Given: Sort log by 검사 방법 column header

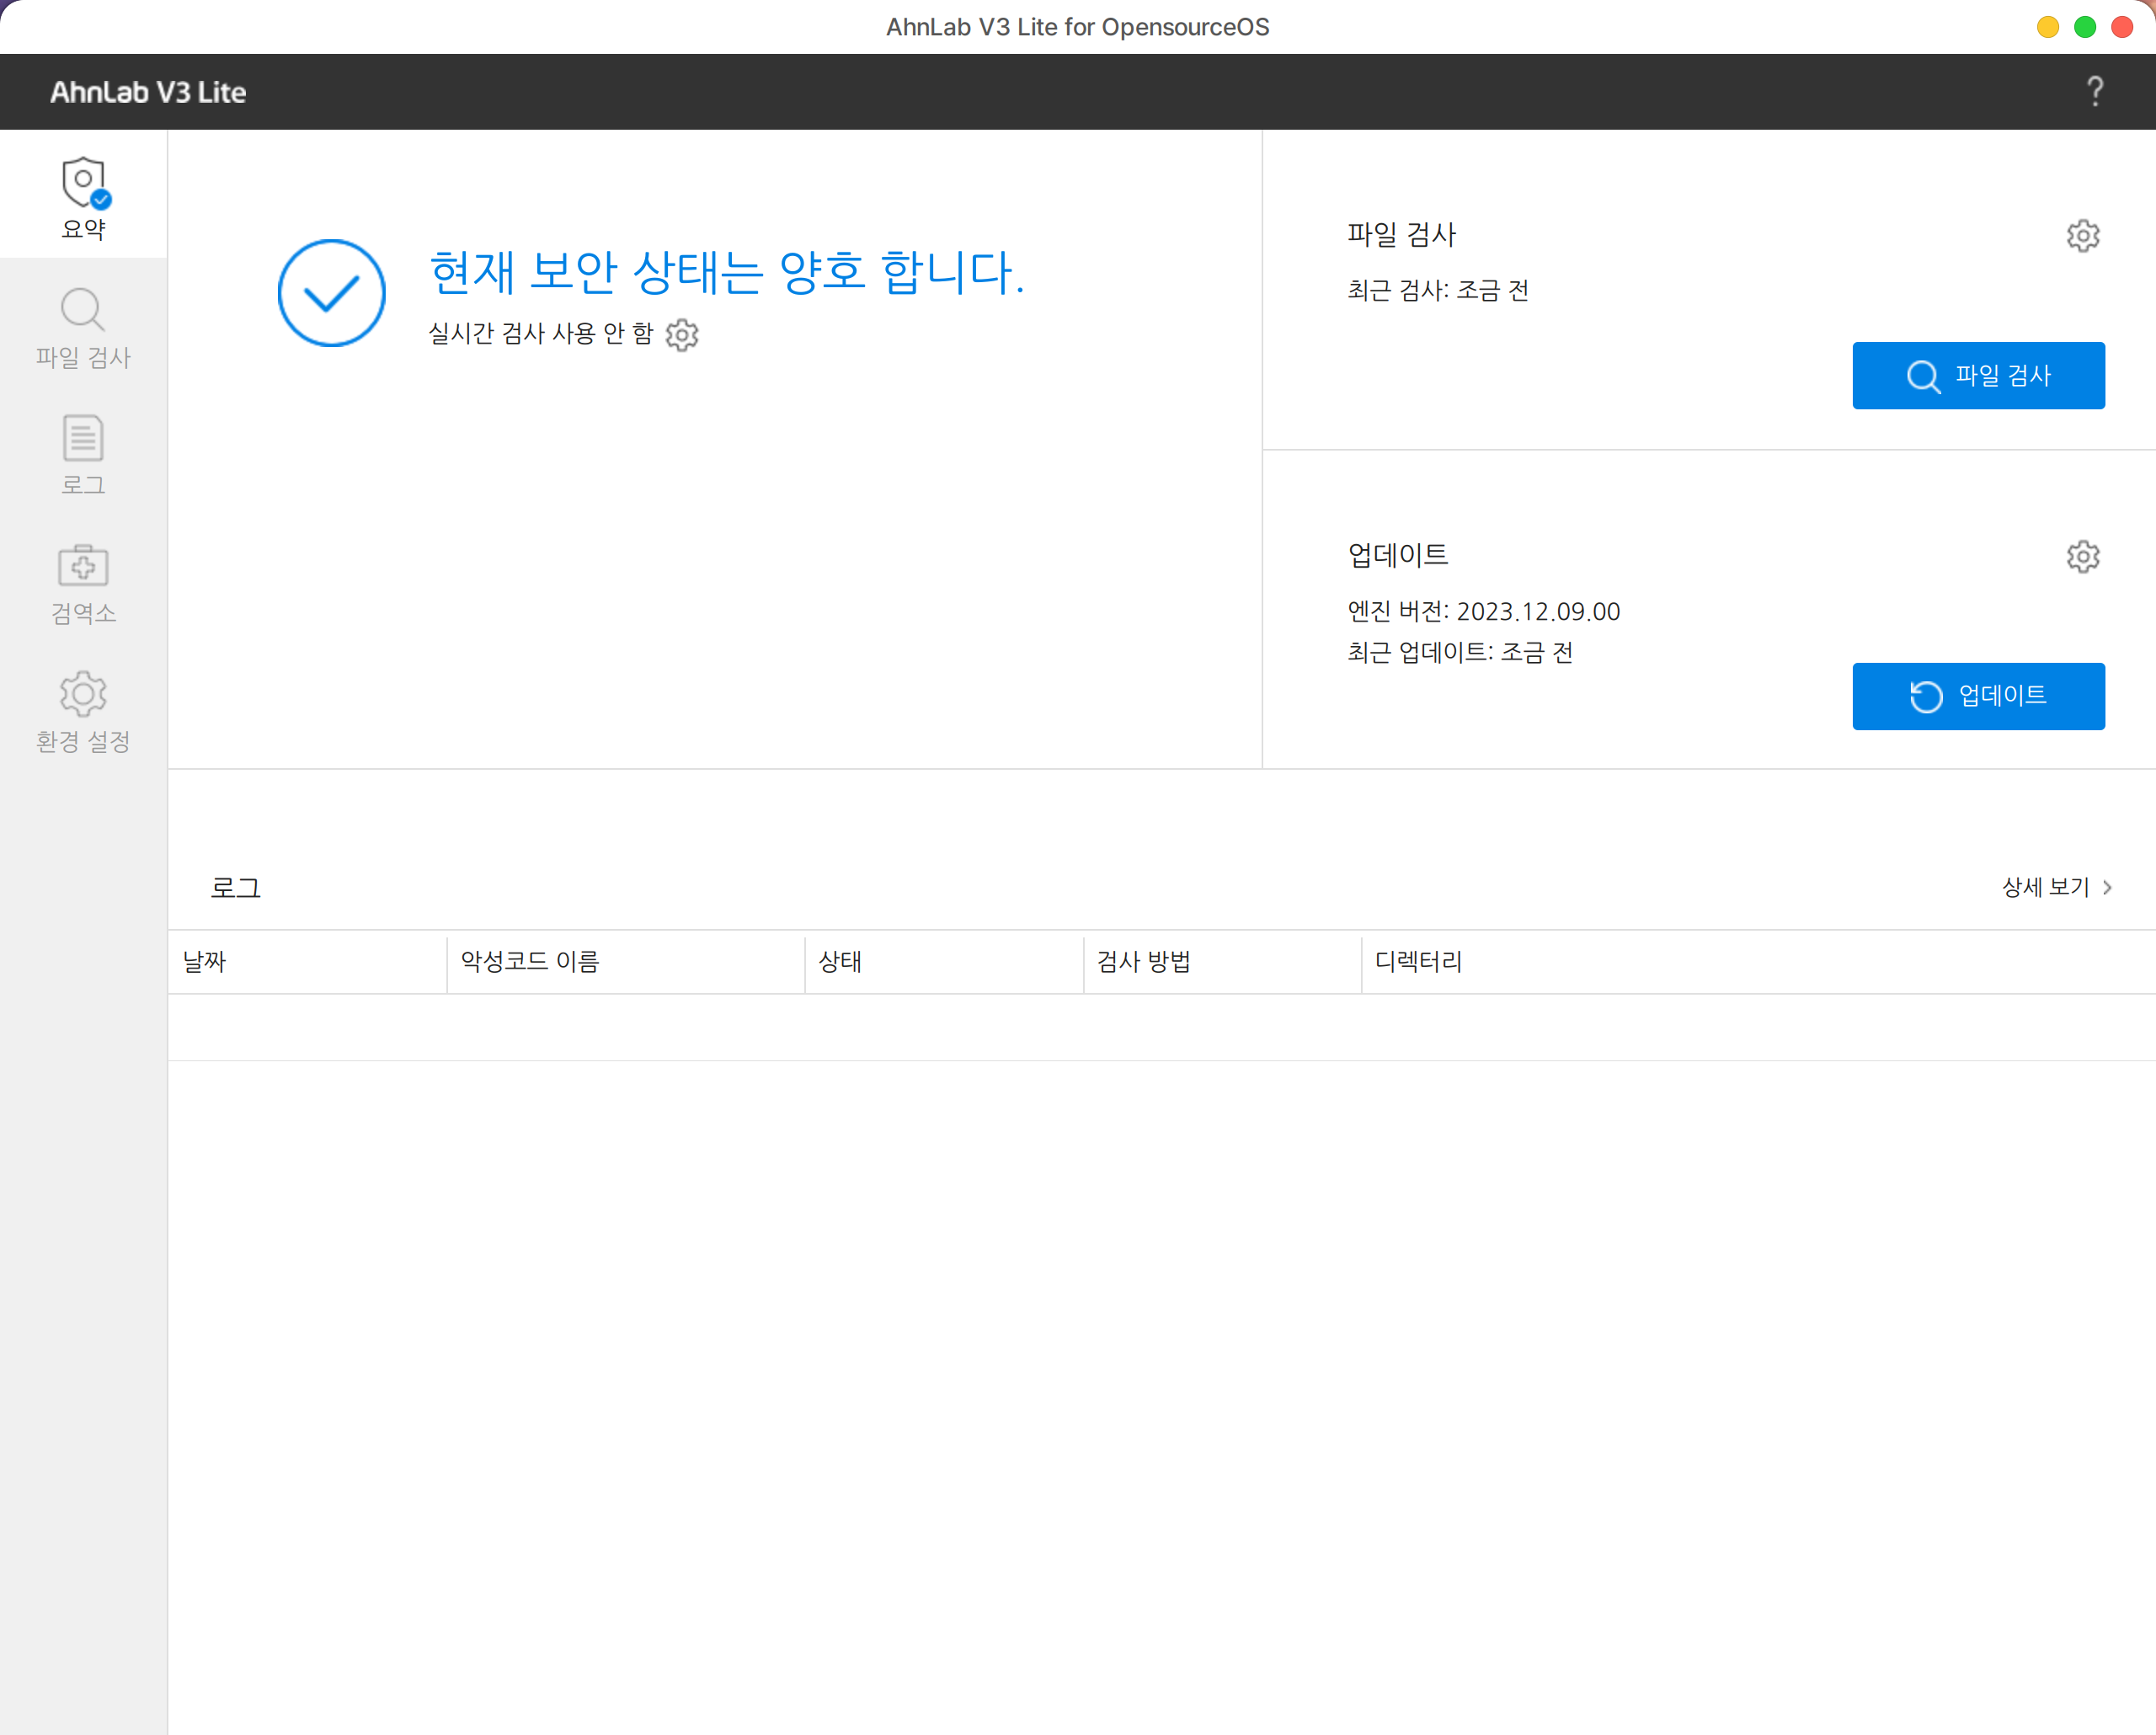Looking at the screenshot, I should point(1222,962).
